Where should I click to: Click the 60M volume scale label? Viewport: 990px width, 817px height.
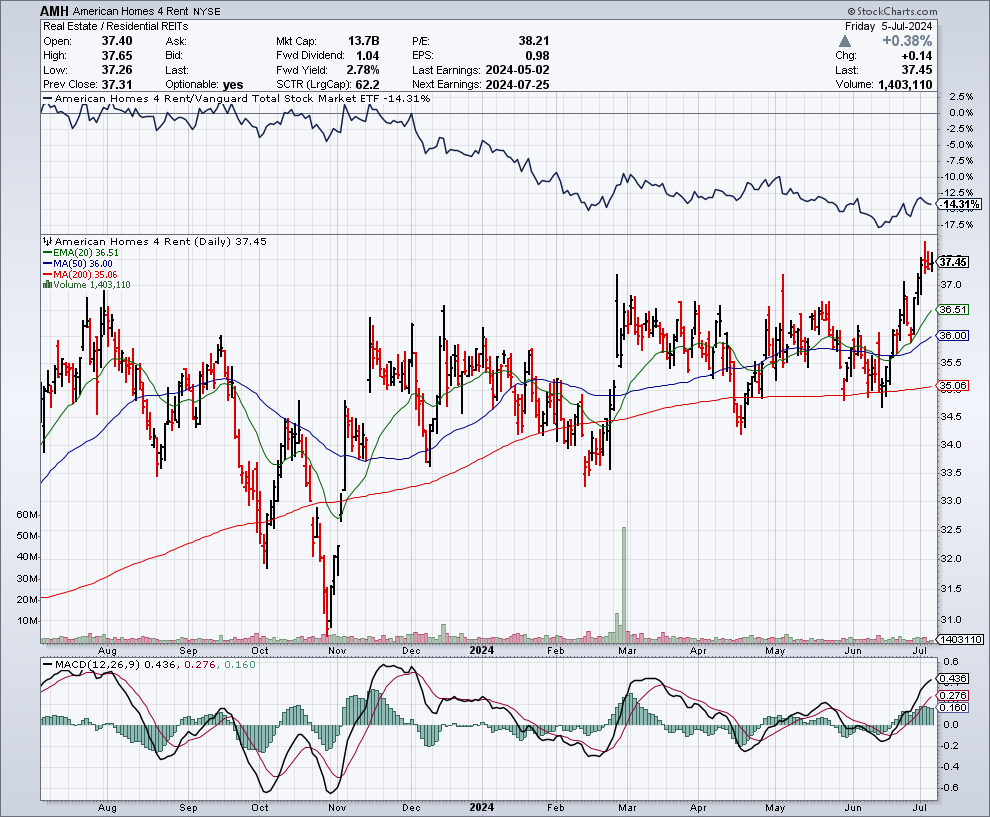coord(27,515)
